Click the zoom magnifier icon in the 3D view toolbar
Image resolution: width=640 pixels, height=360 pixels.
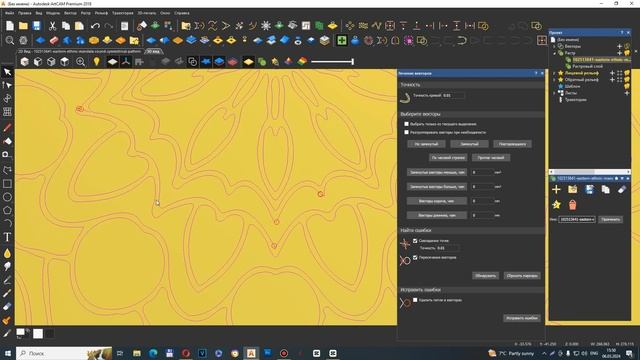click(x=80, y=62)
